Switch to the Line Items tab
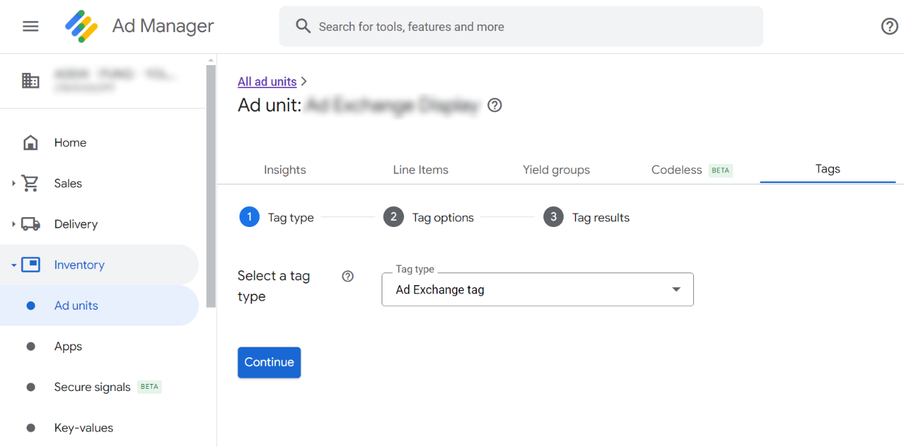This screenshot has height=447, width=904. (420, 170)
